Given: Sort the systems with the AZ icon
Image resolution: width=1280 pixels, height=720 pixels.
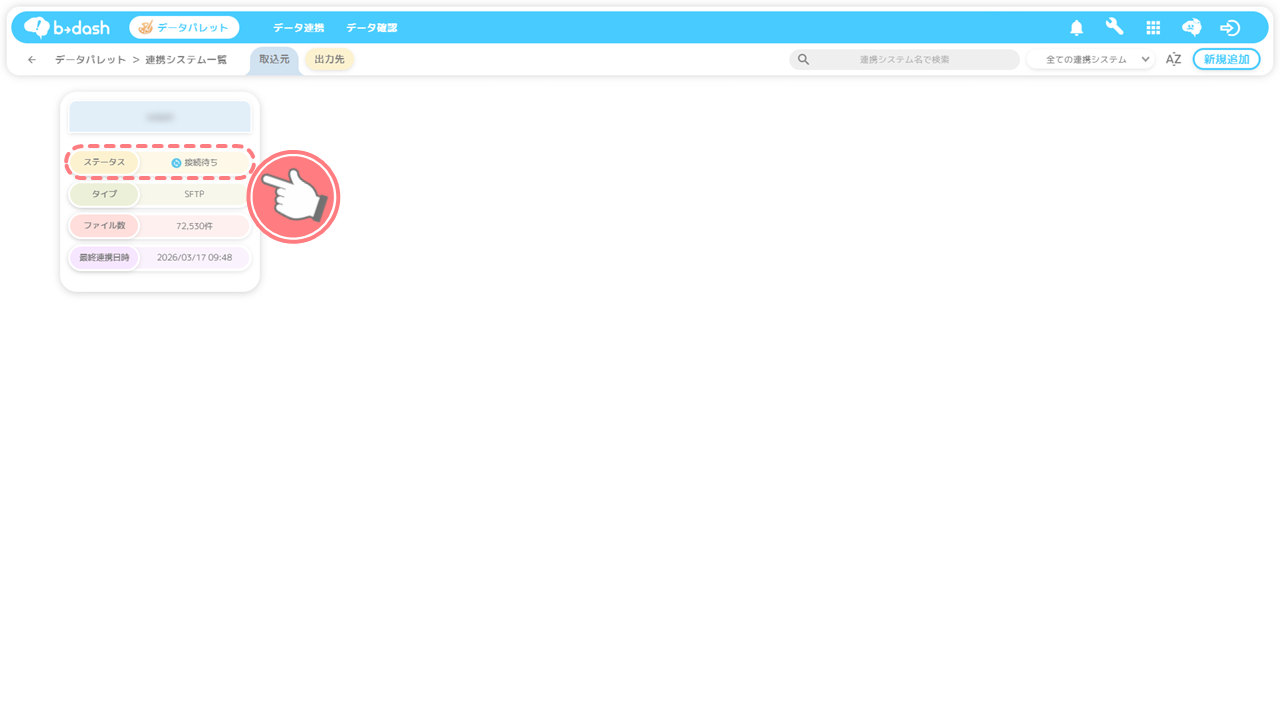Looking at the screenshot, I should click(x=1173, y=60).
